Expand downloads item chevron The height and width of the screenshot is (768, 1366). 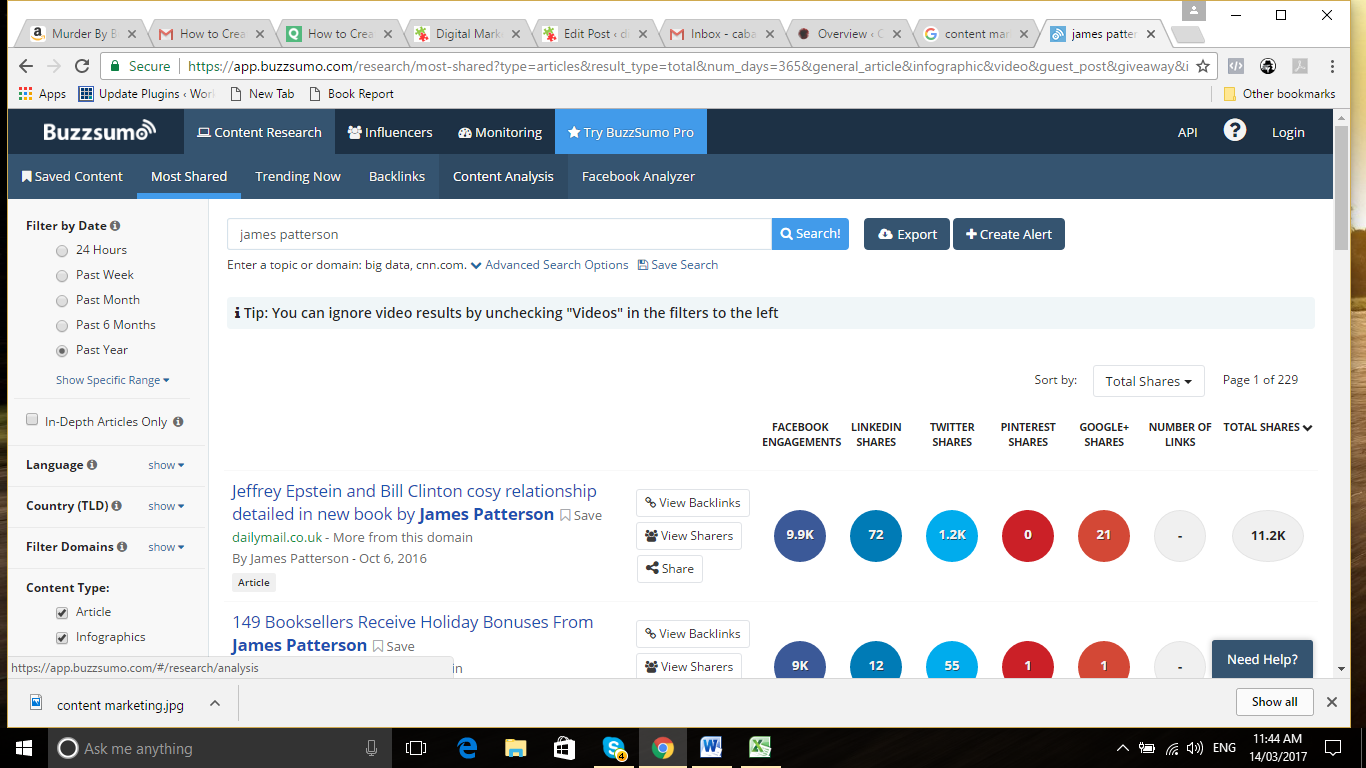(x=215, y=704)
